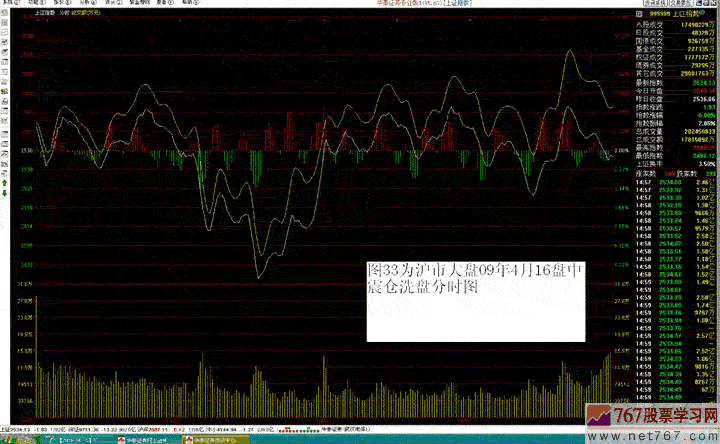Open the 帮助 menu

(x=190, y=2)
